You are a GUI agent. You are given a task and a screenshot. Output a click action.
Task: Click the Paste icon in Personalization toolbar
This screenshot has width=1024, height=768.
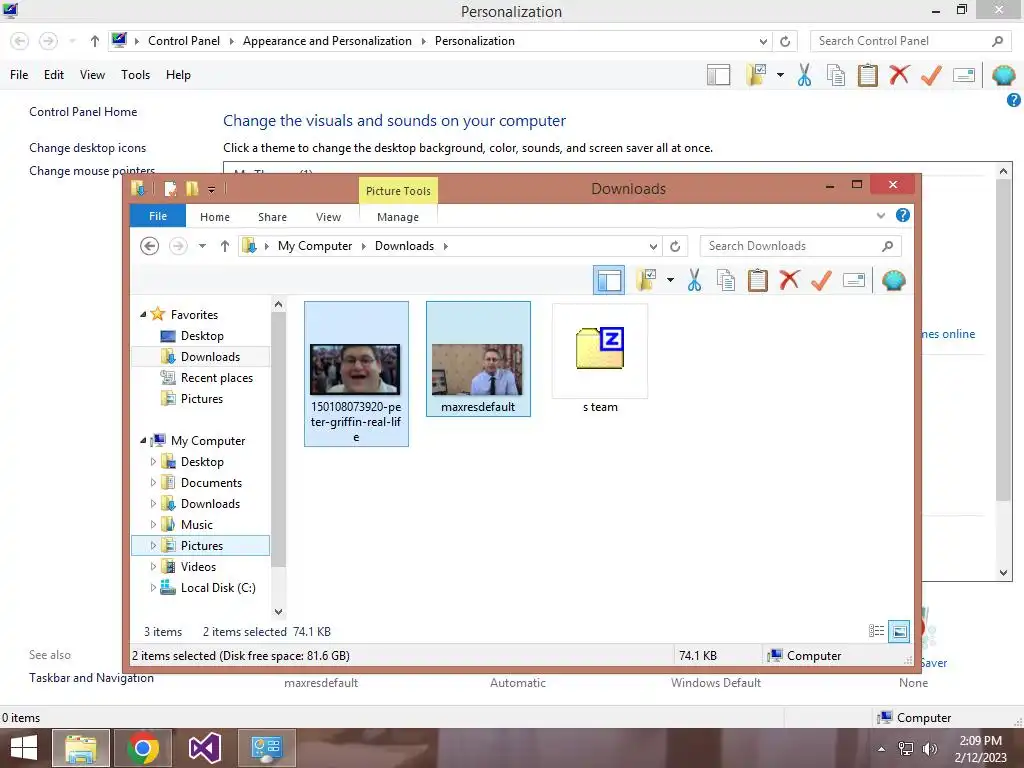point(867,75)
